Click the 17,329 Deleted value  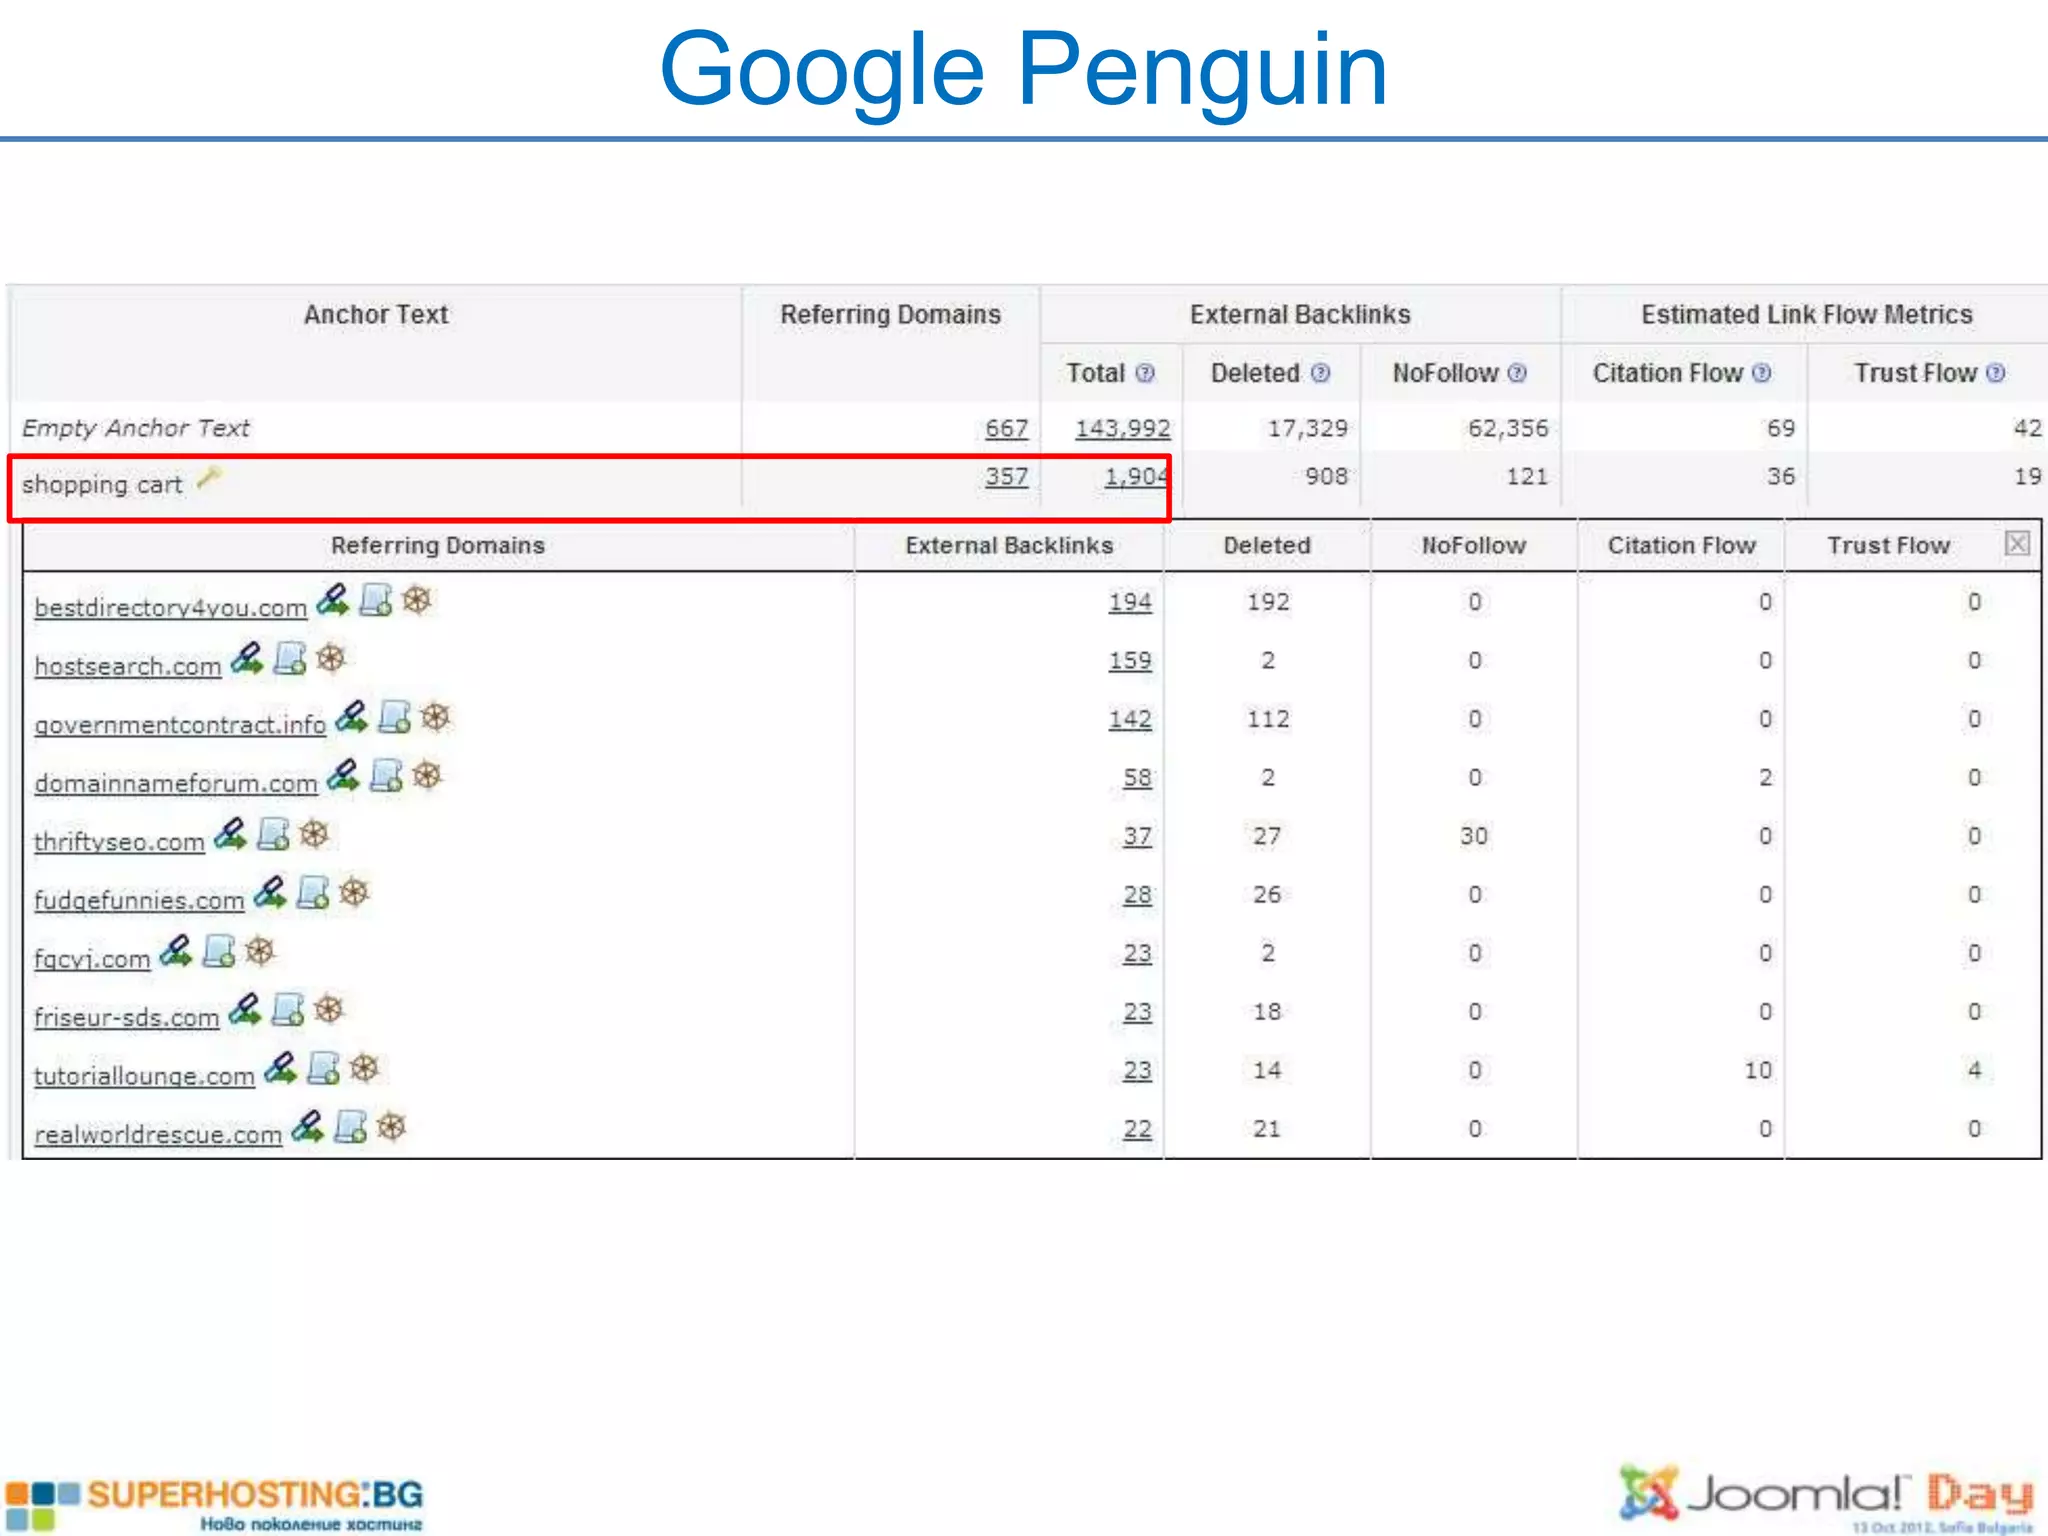point(1308,428)
